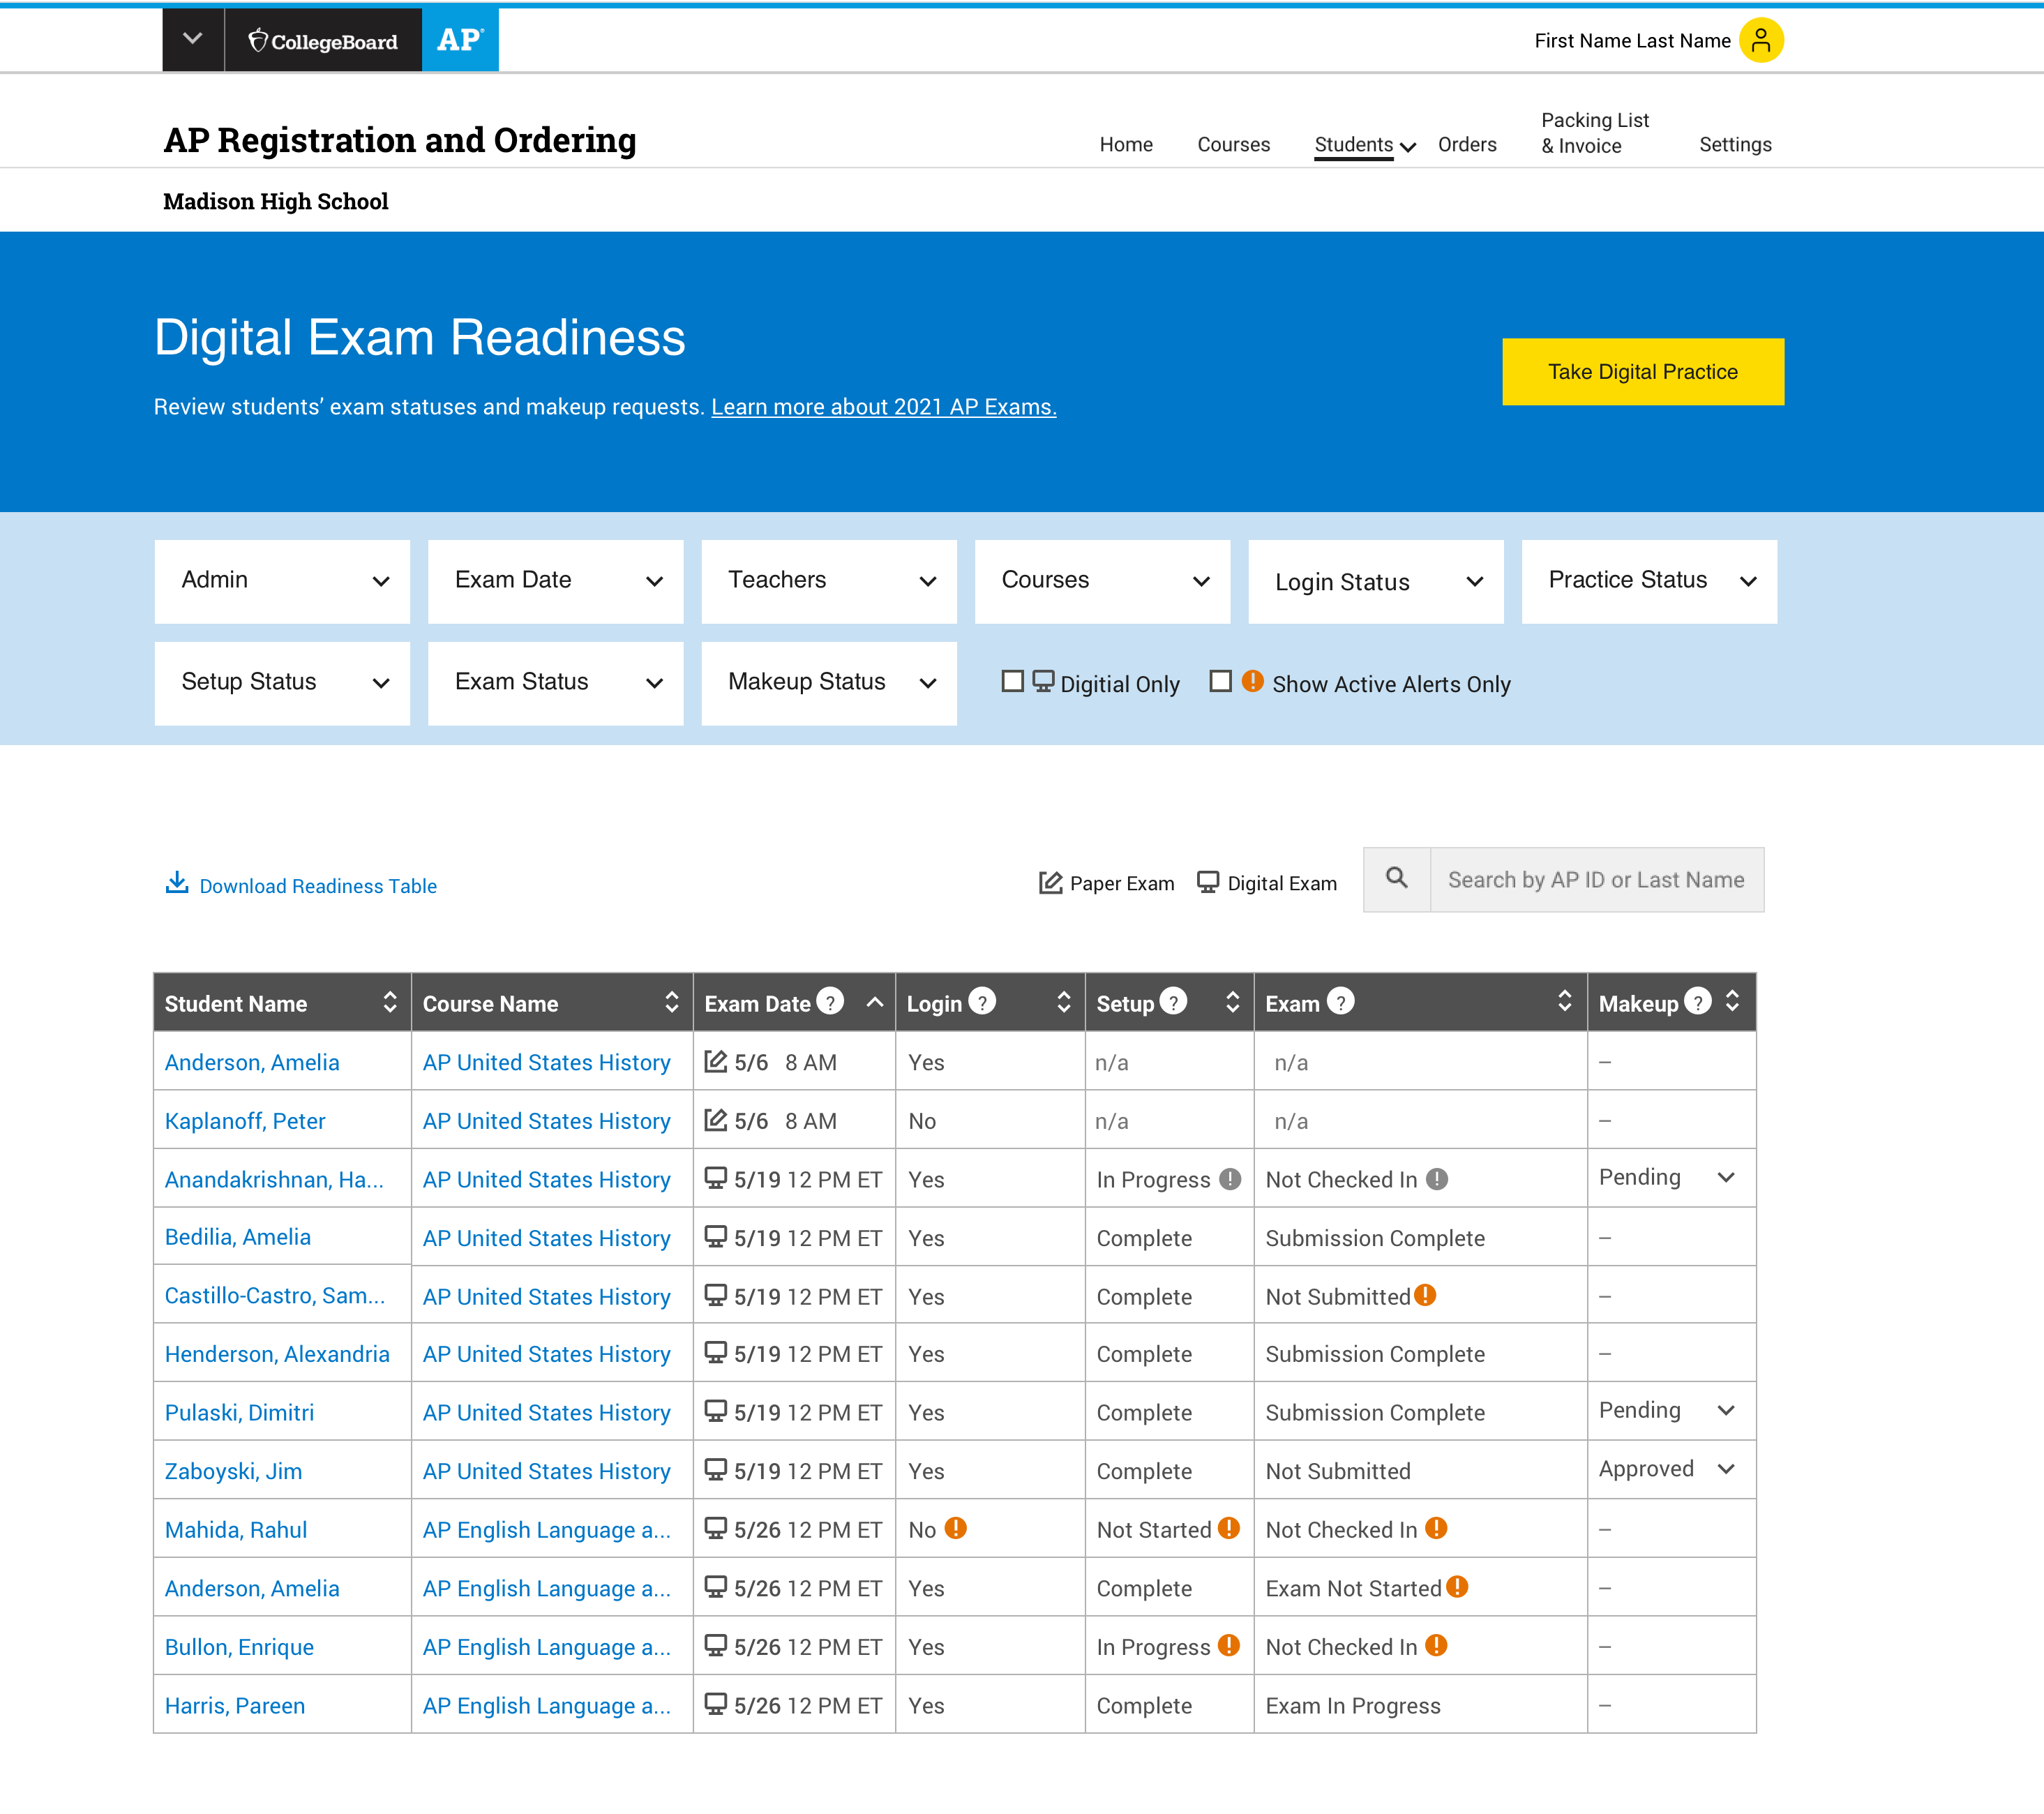Click the Digital Exam icon above the table
This screenshot has width=2044, height=1814.
point(1208,882)
